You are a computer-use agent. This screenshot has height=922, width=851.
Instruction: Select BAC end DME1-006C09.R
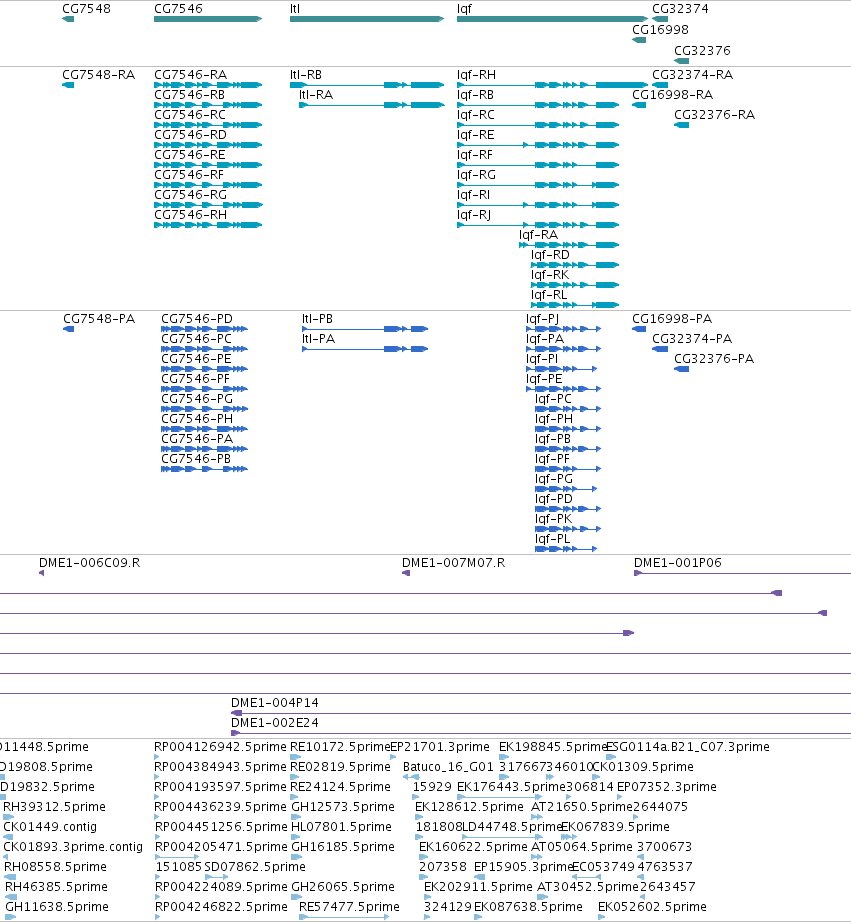click(89, 563)
